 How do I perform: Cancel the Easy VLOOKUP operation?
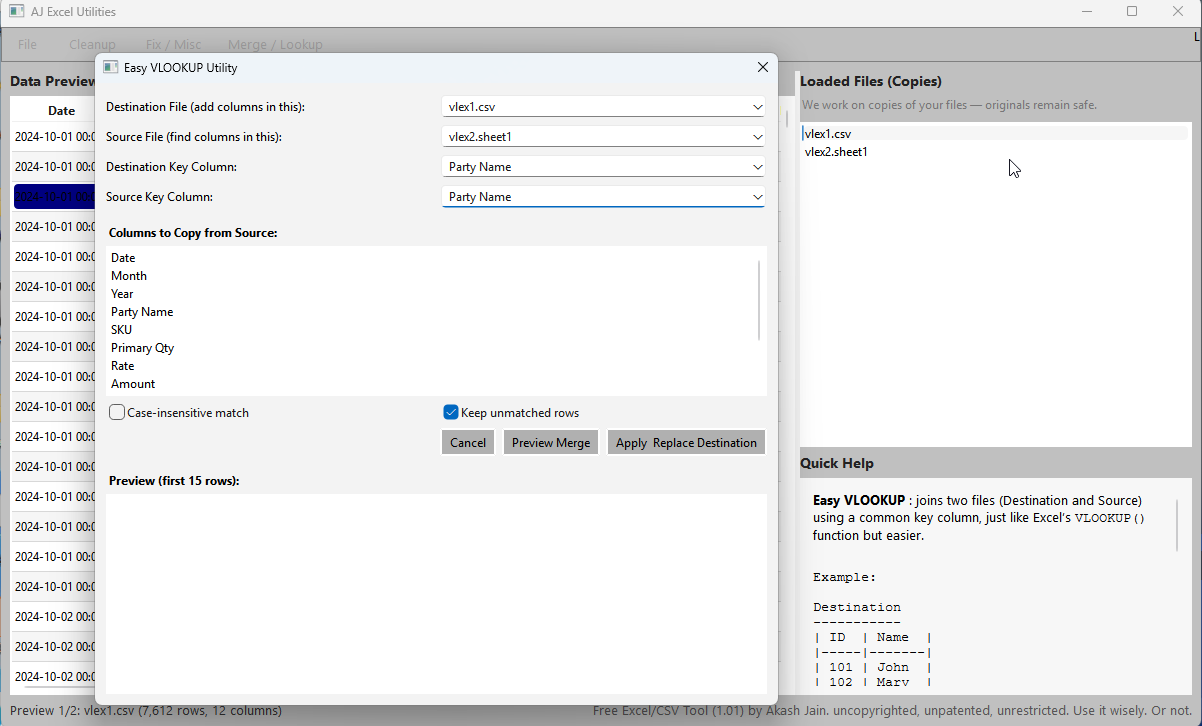tap(467, 441)
